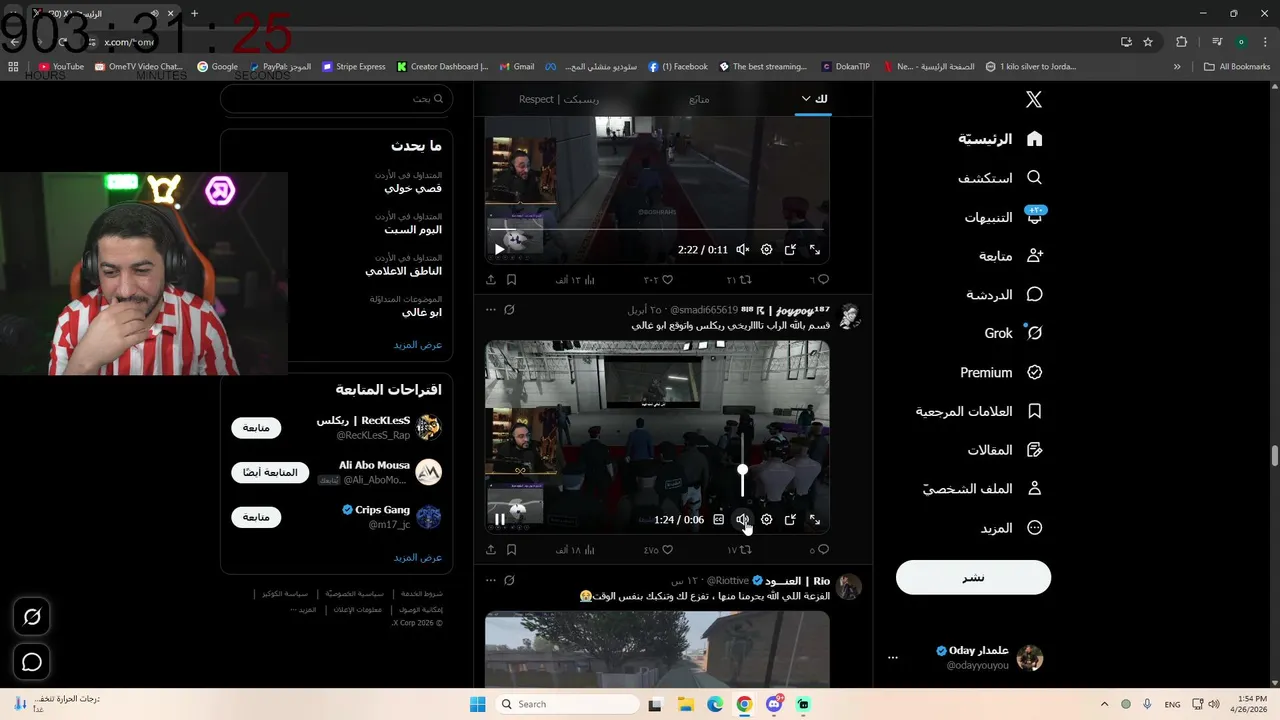The width and height of the screenshot is (1280, 720).
Task: Bookmark the joypoy video post
Action: click(x=511, y=550)
